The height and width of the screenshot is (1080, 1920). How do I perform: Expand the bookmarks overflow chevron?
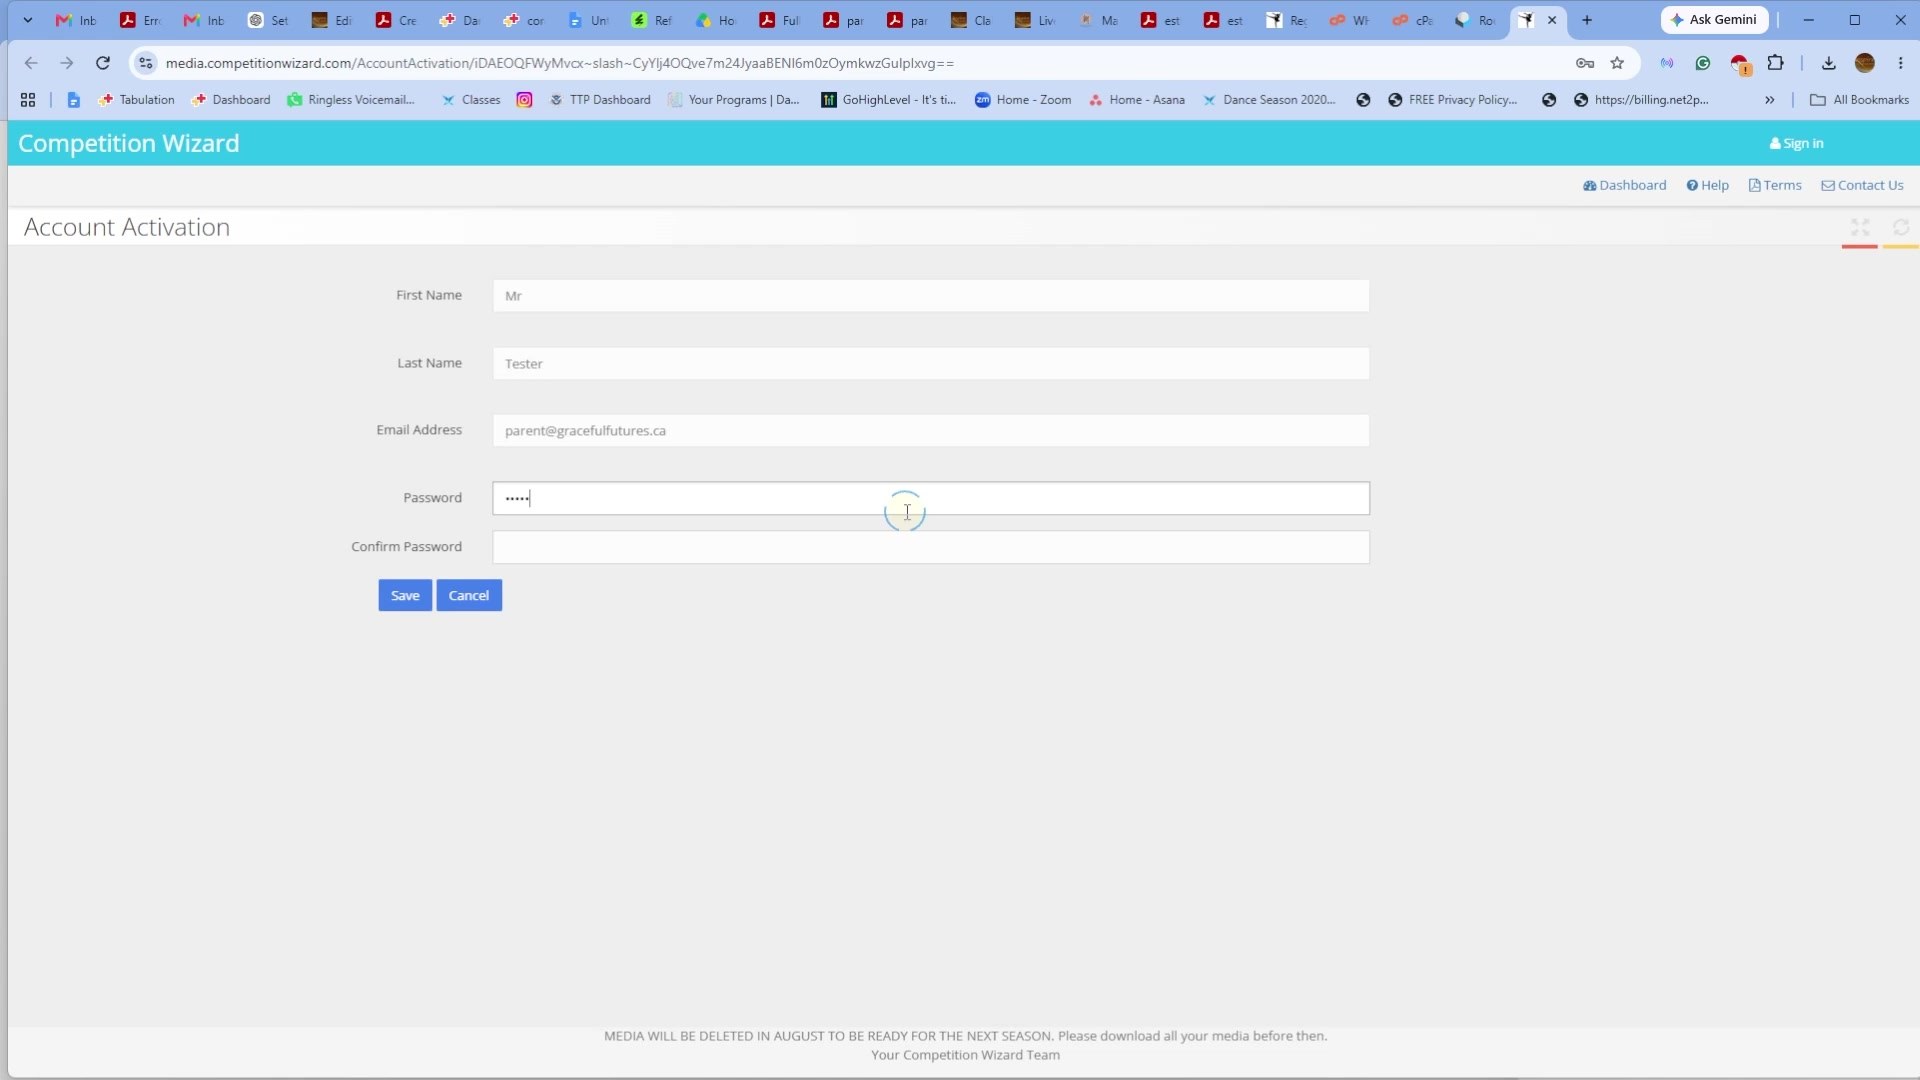point(1770,100)
